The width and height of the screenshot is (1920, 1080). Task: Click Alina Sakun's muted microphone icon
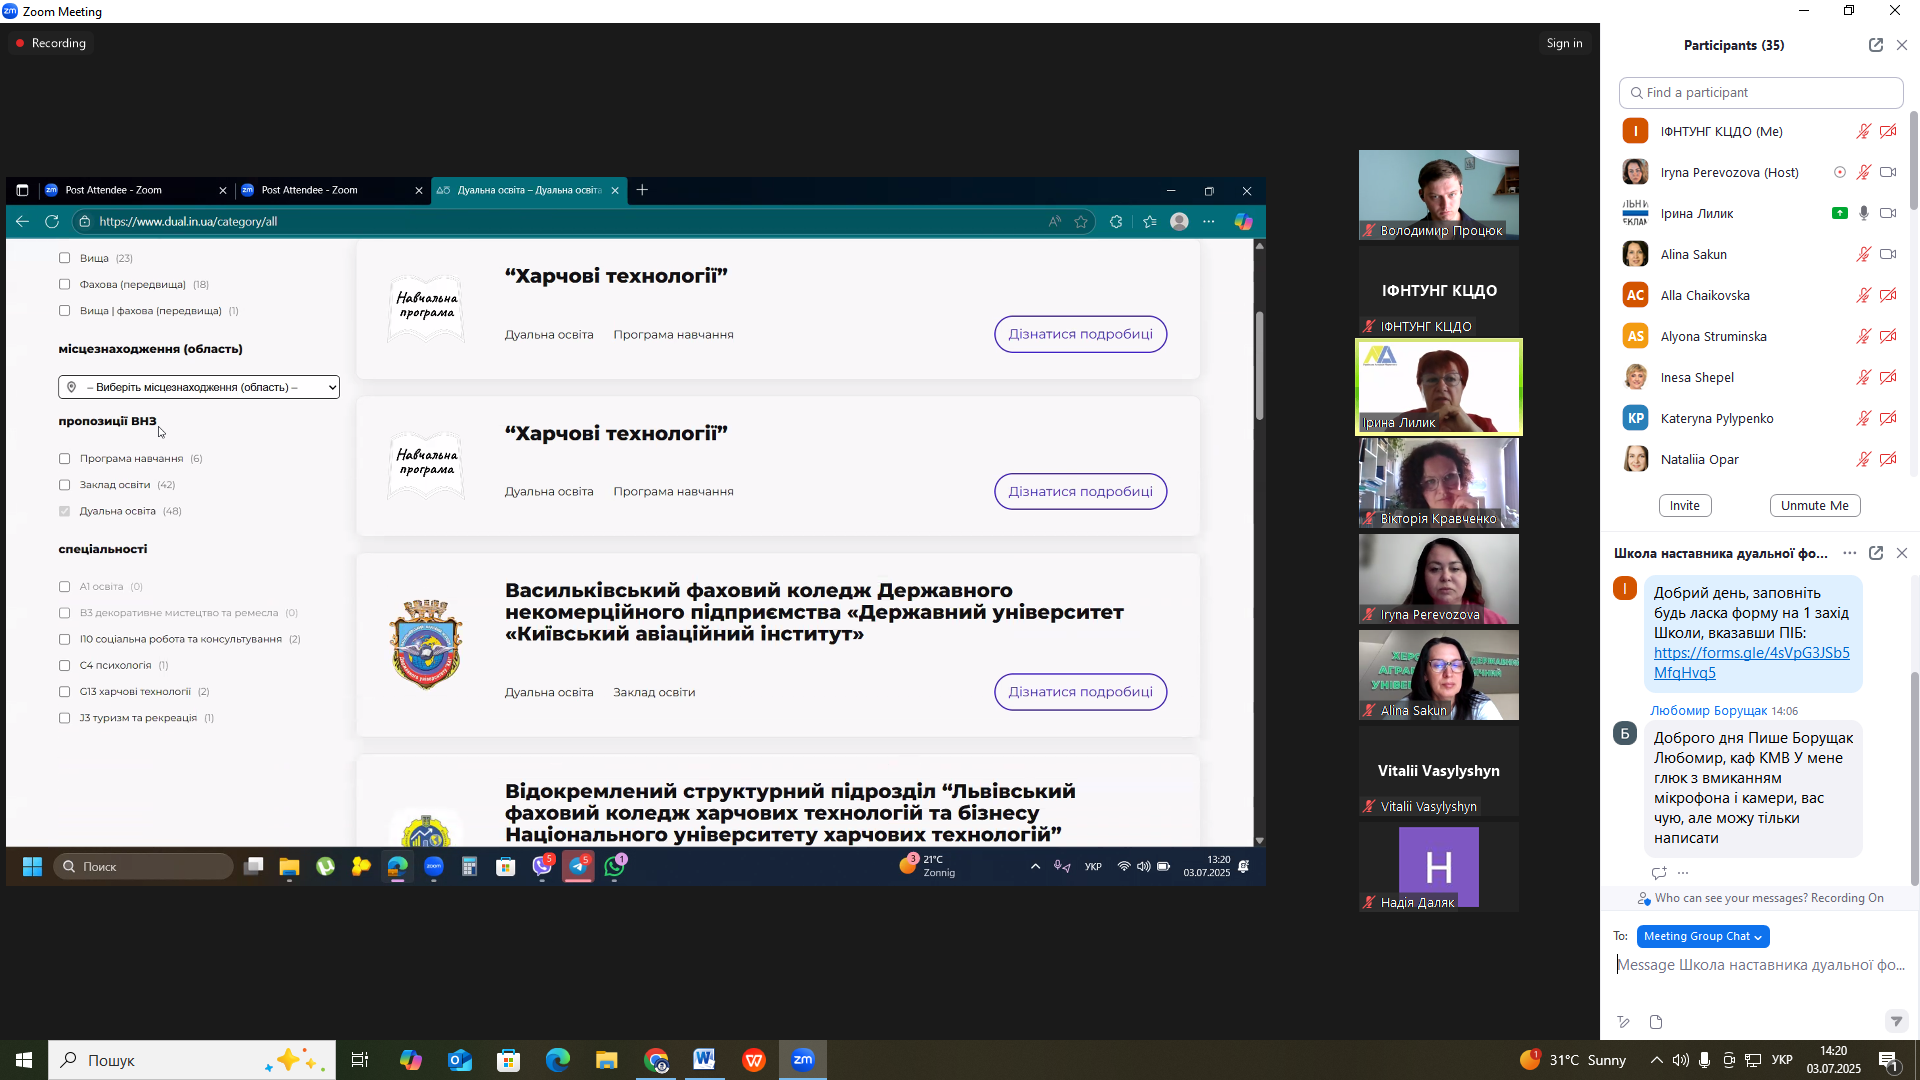click(1864, 254)
